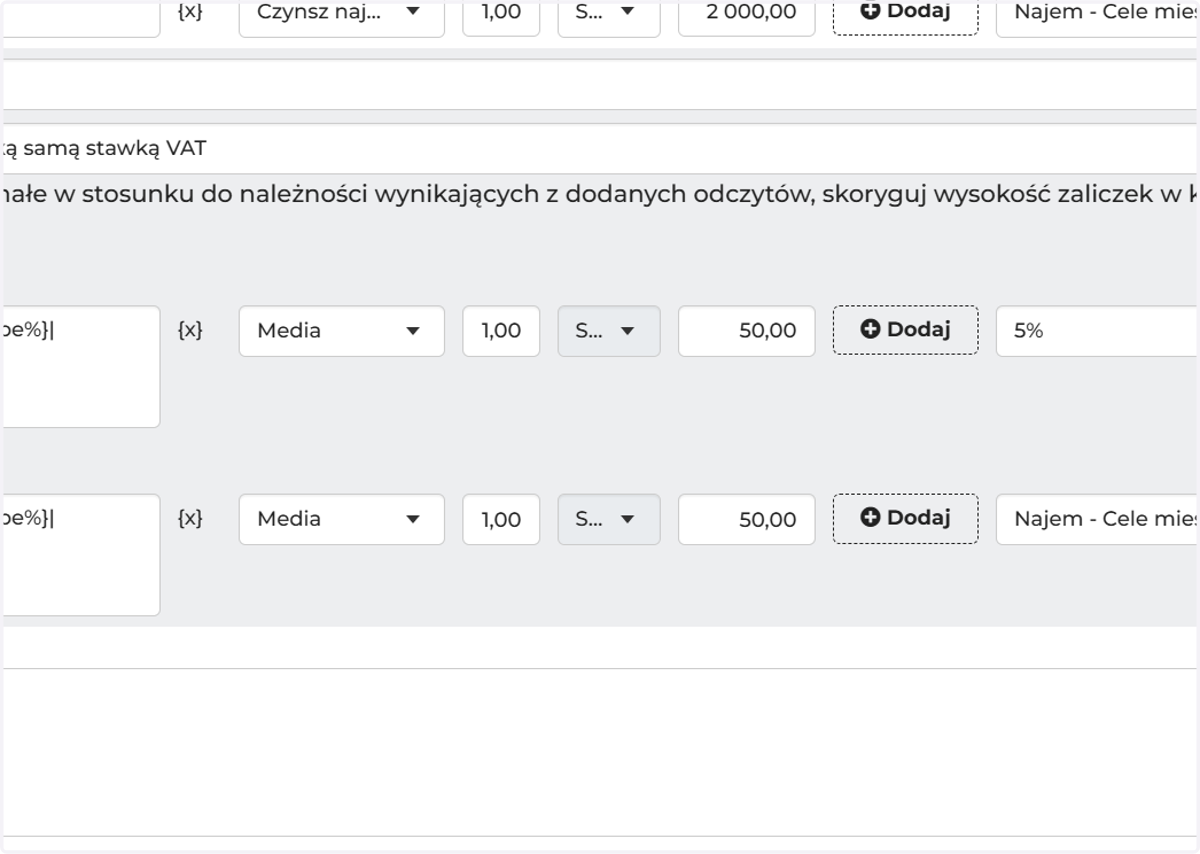This screenshot has width=1200, height=854.
Task: Open the Media dropdown in the 5% row
Action: 342,331
